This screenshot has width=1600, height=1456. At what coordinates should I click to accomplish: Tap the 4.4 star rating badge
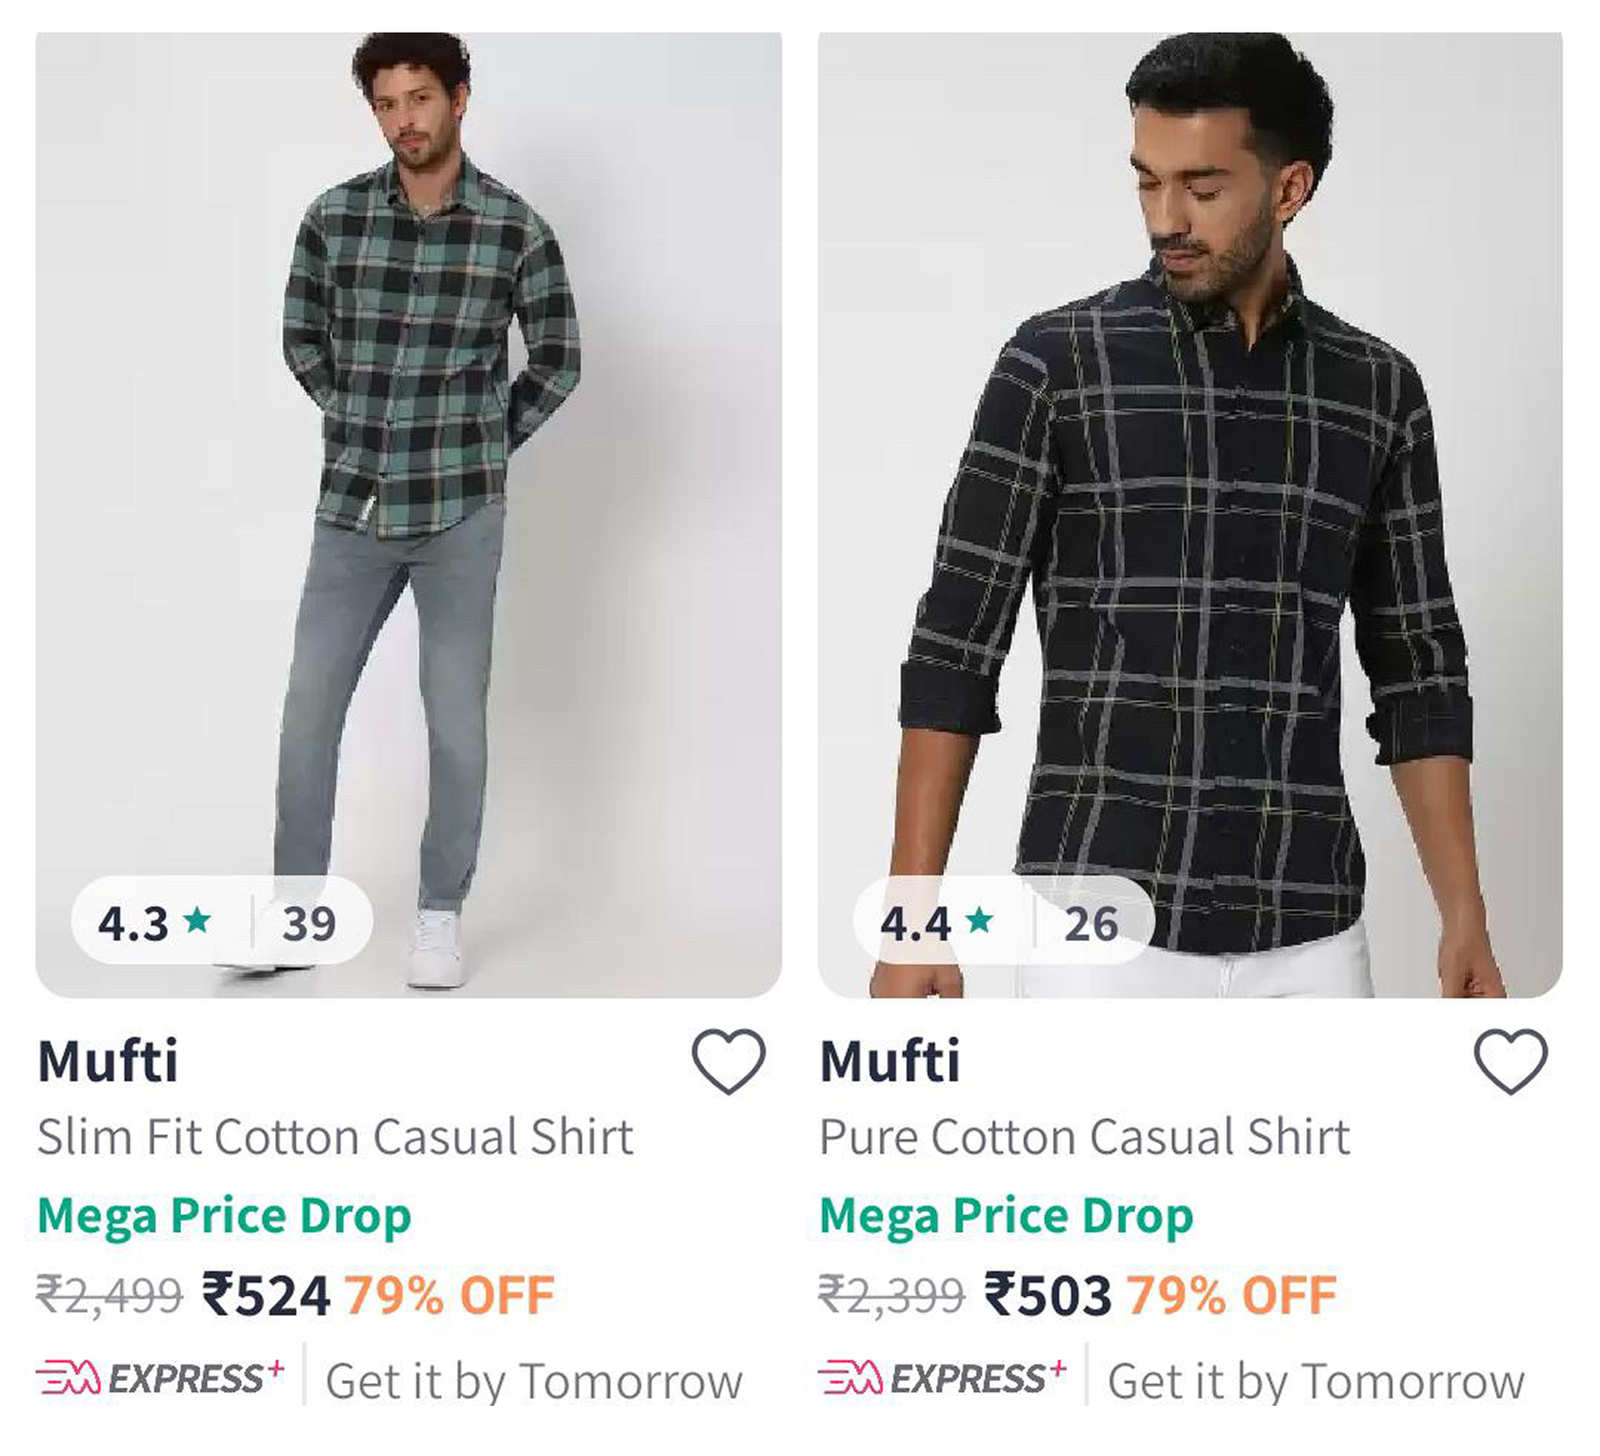(x=1004, y=921)
